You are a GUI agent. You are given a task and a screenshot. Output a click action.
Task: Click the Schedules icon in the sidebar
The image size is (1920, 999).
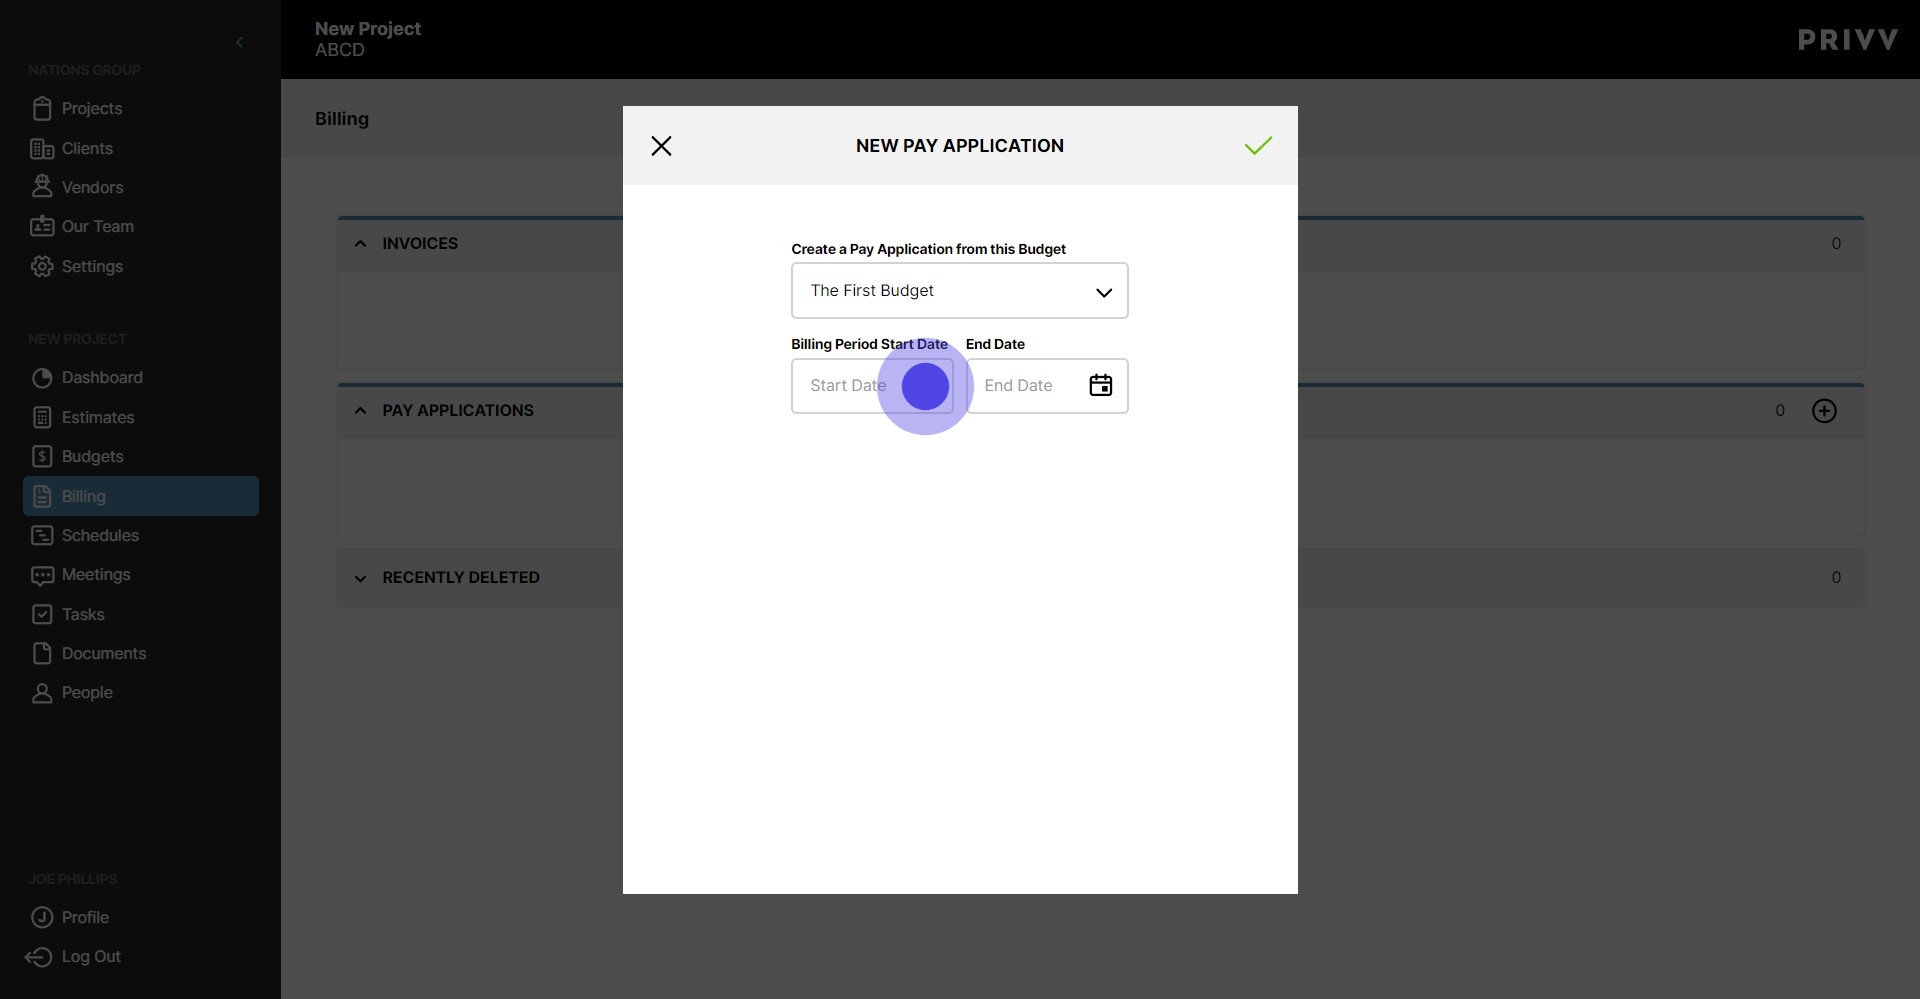coord(42,535)
